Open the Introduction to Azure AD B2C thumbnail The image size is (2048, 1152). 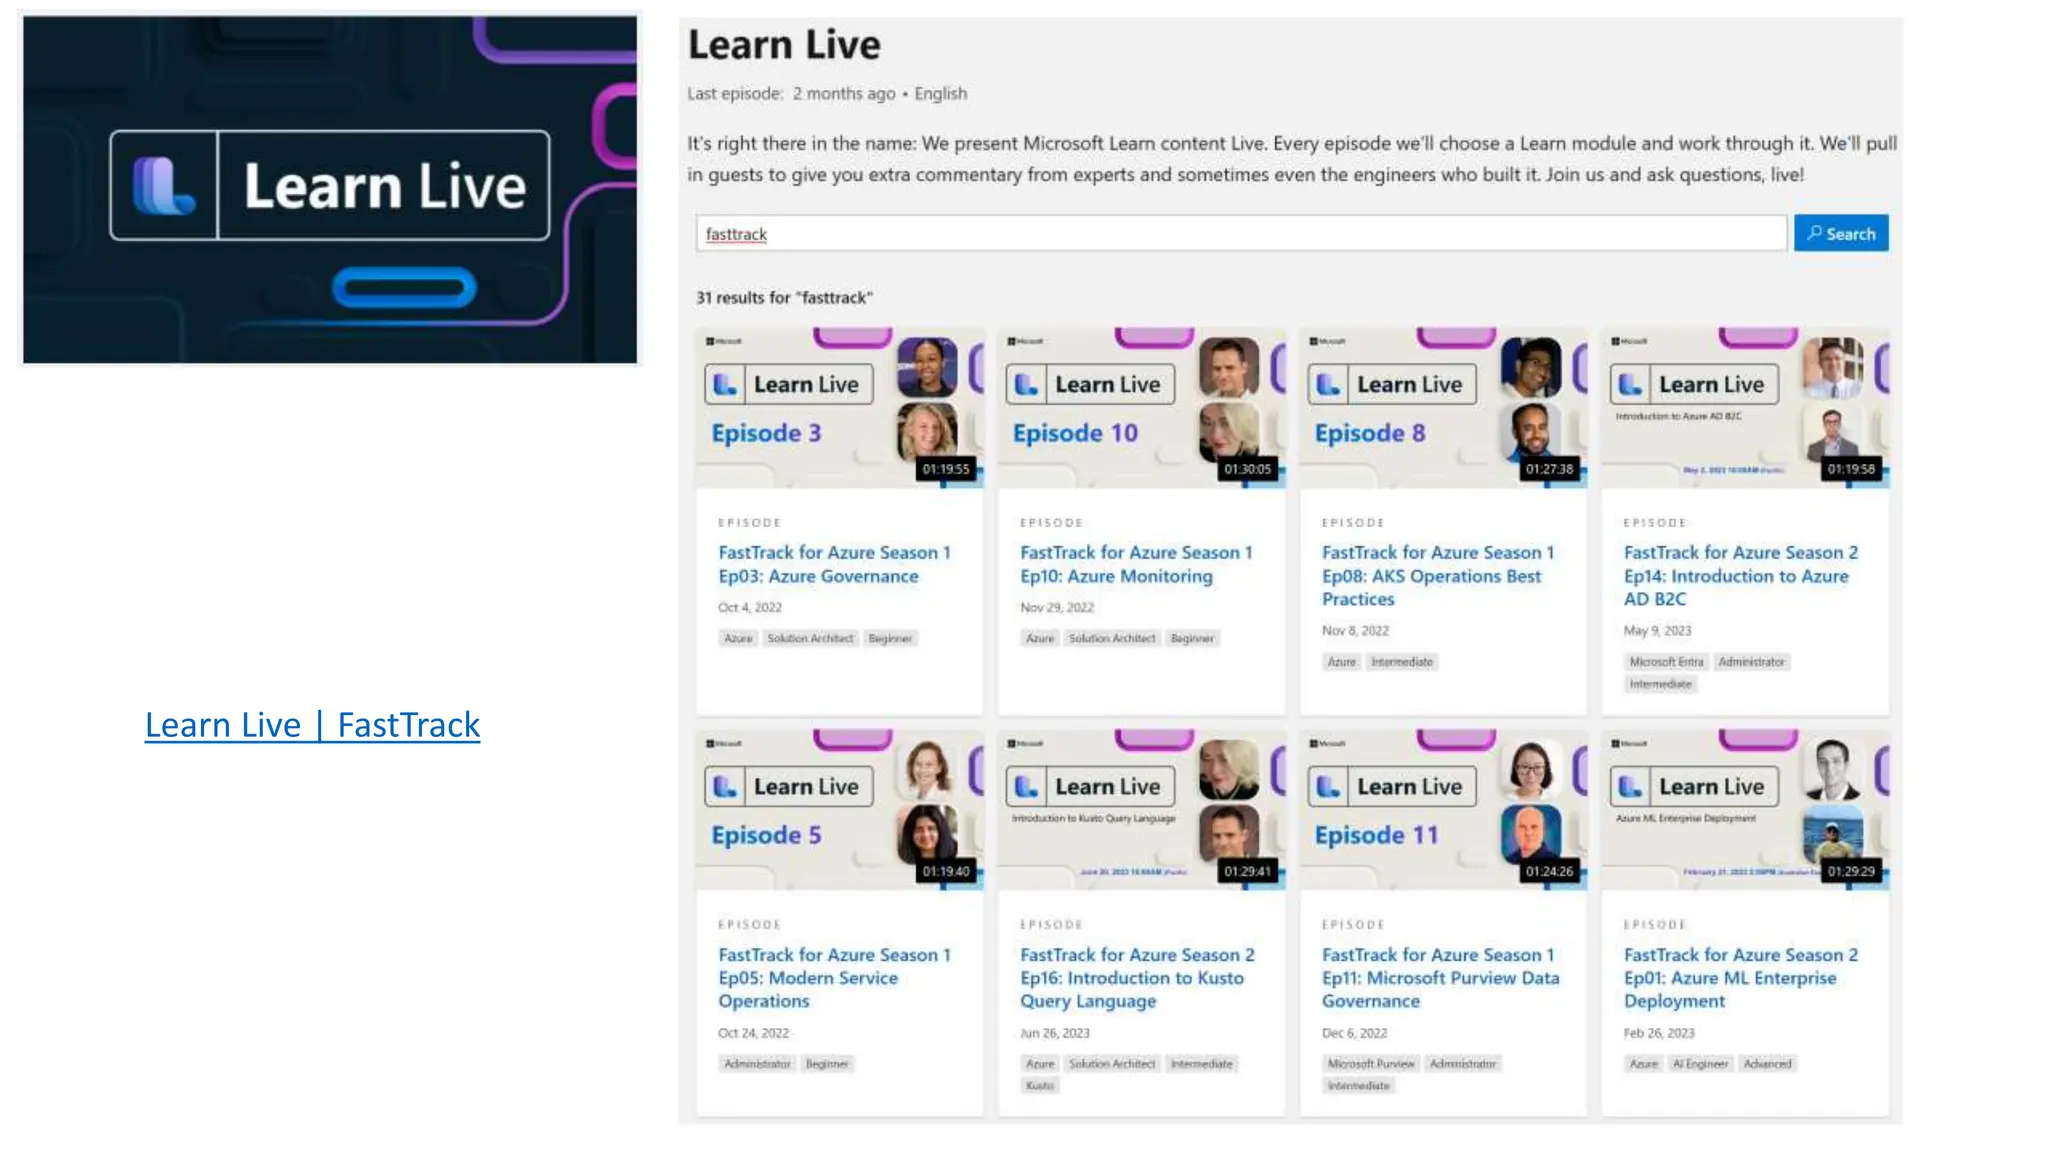(x=1745, y=408)
